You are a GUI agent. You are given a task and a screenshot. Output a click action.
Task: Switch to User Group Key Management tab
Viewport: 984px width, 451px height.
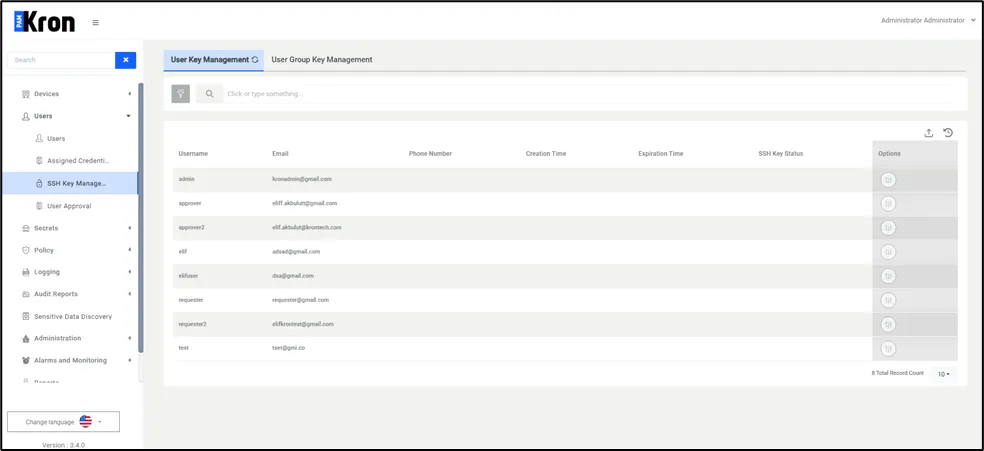322,60
